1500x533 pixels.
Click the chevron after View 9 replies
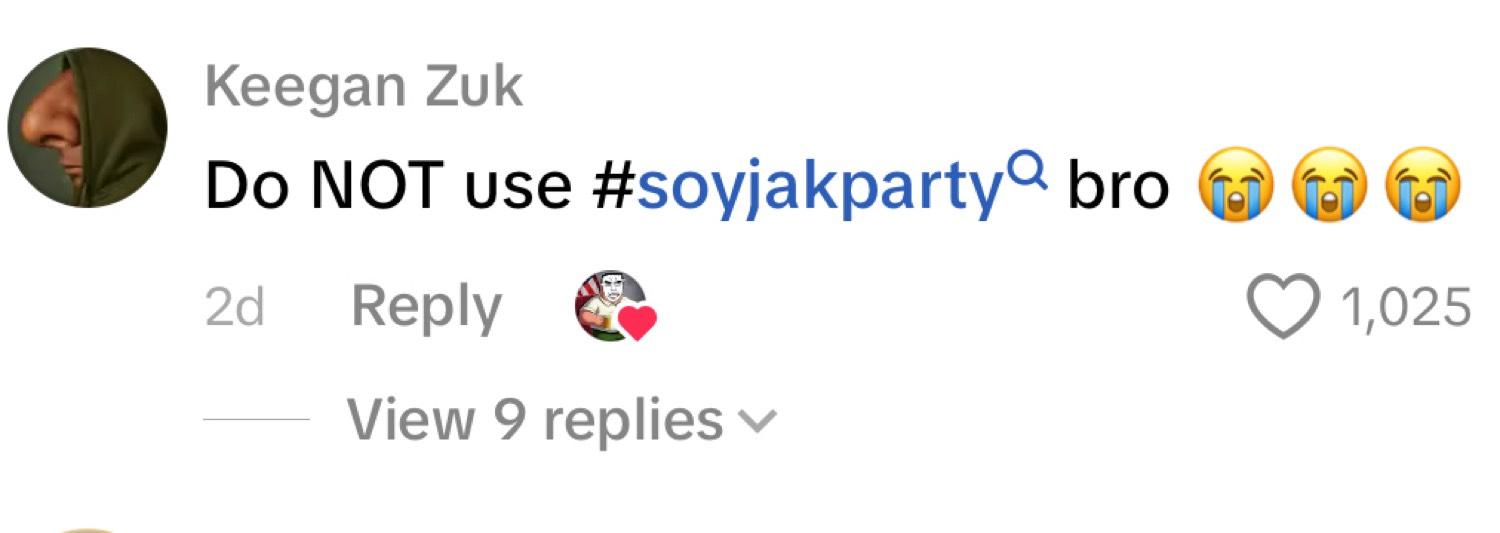(x=756, y=423)
